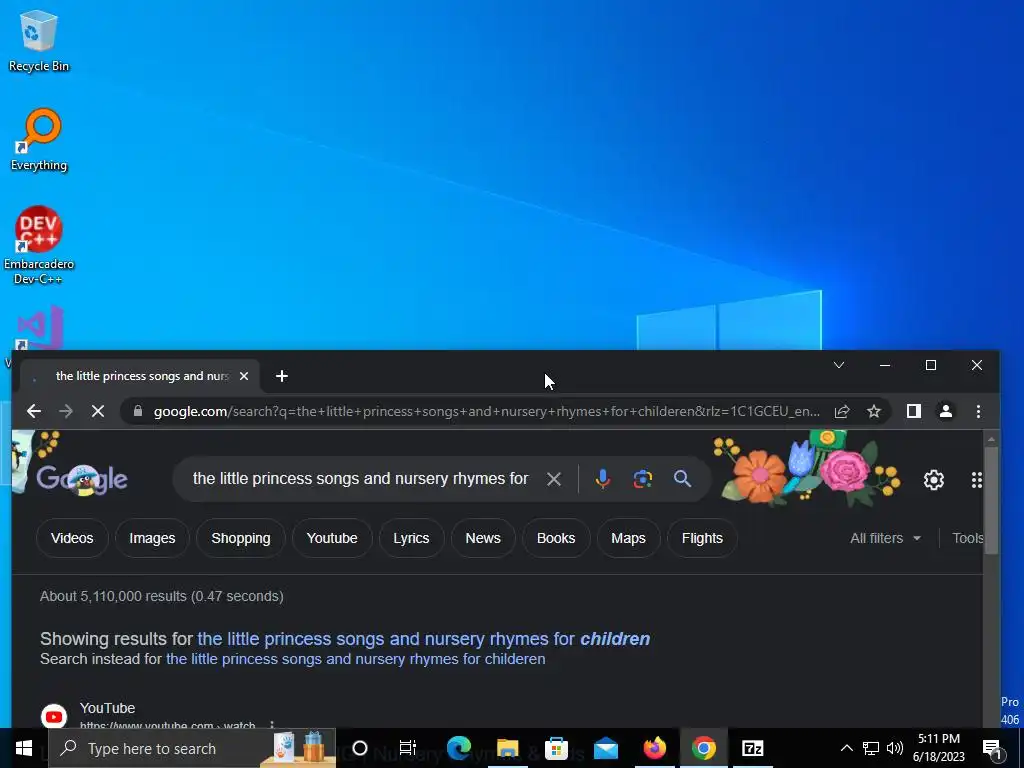This screenshot has width=1024, height=768.
Task: Filter results by News
Action: (x=483, y=538)
